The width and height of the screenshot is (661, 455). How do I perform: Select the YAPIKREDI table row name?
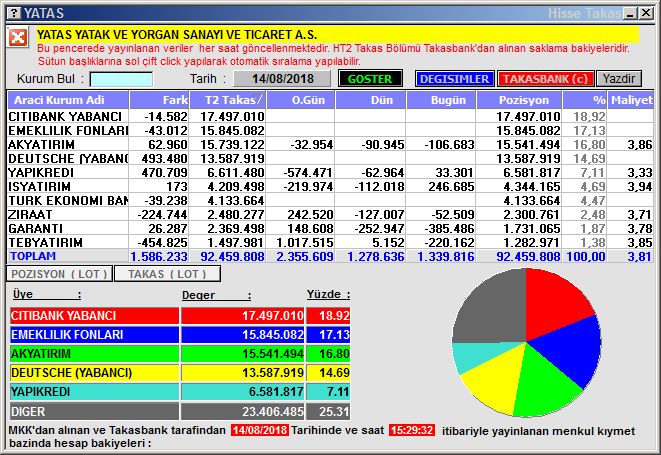point(41,172)
